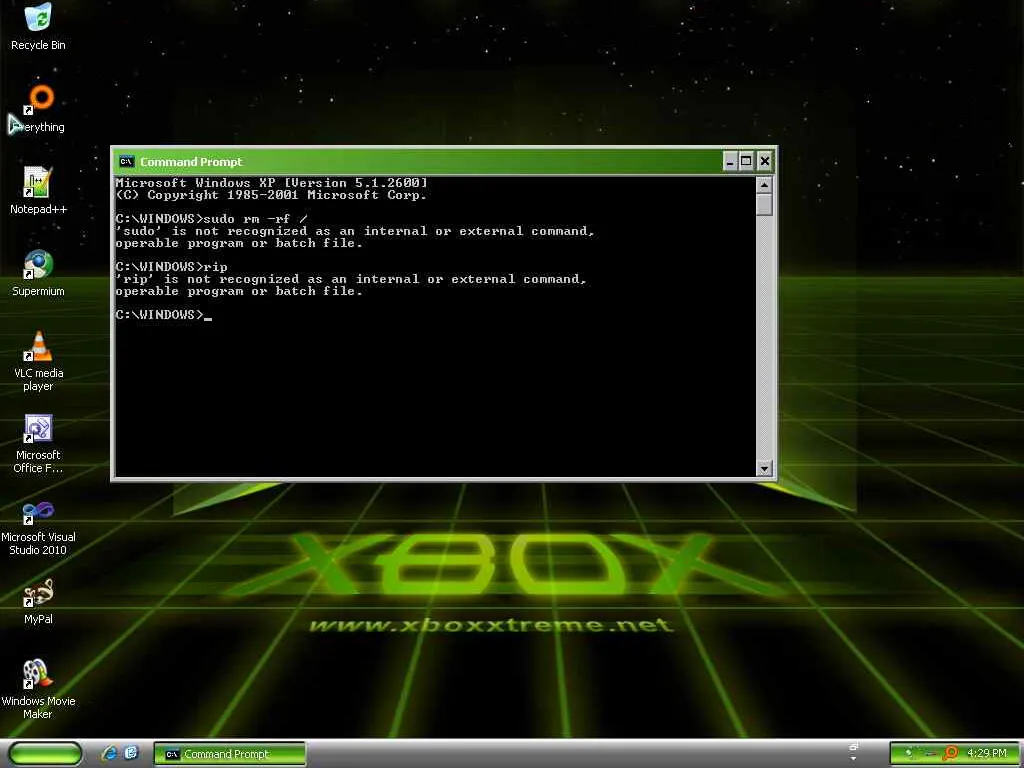Click the green Start button
The image size is (1024, 768).
click(45, 754)
